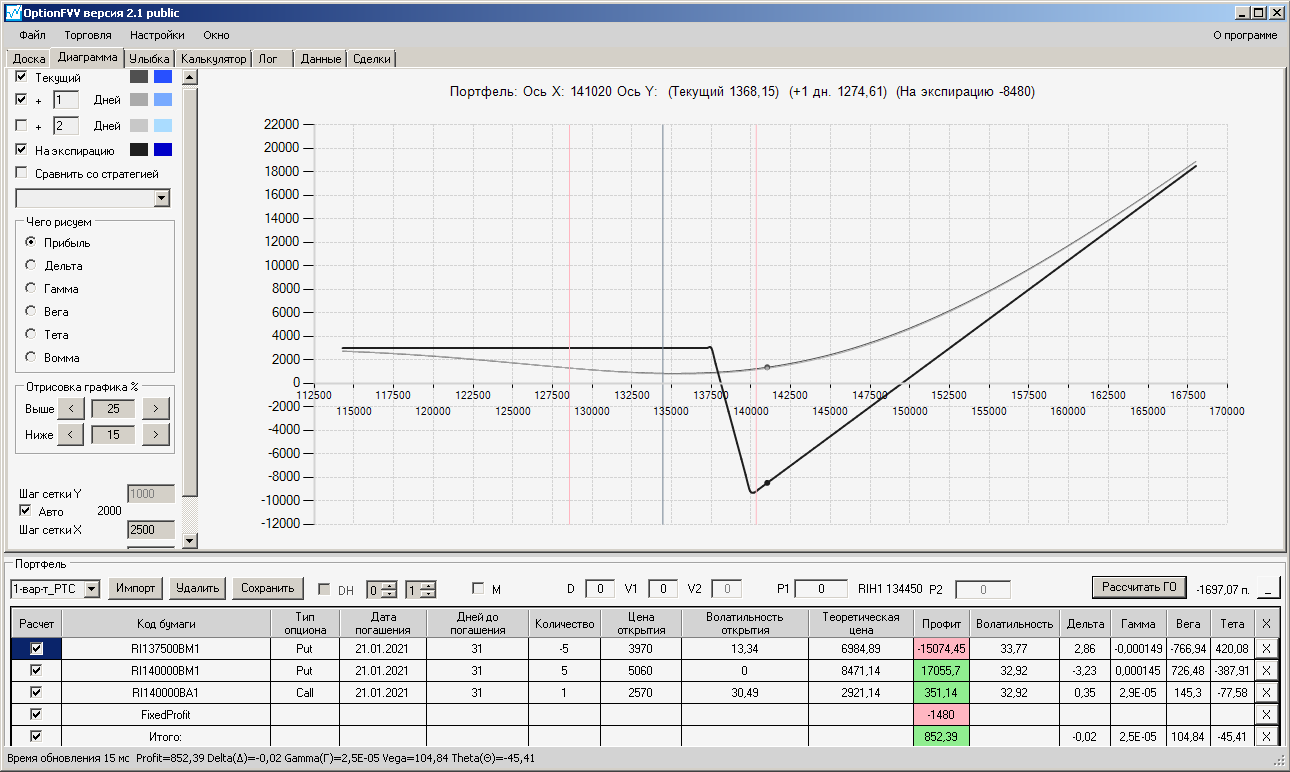Image resolution: width=1290 pixels, height=772 pixels.
Task: Switch to the Доска tab
Action: point(29,59)
